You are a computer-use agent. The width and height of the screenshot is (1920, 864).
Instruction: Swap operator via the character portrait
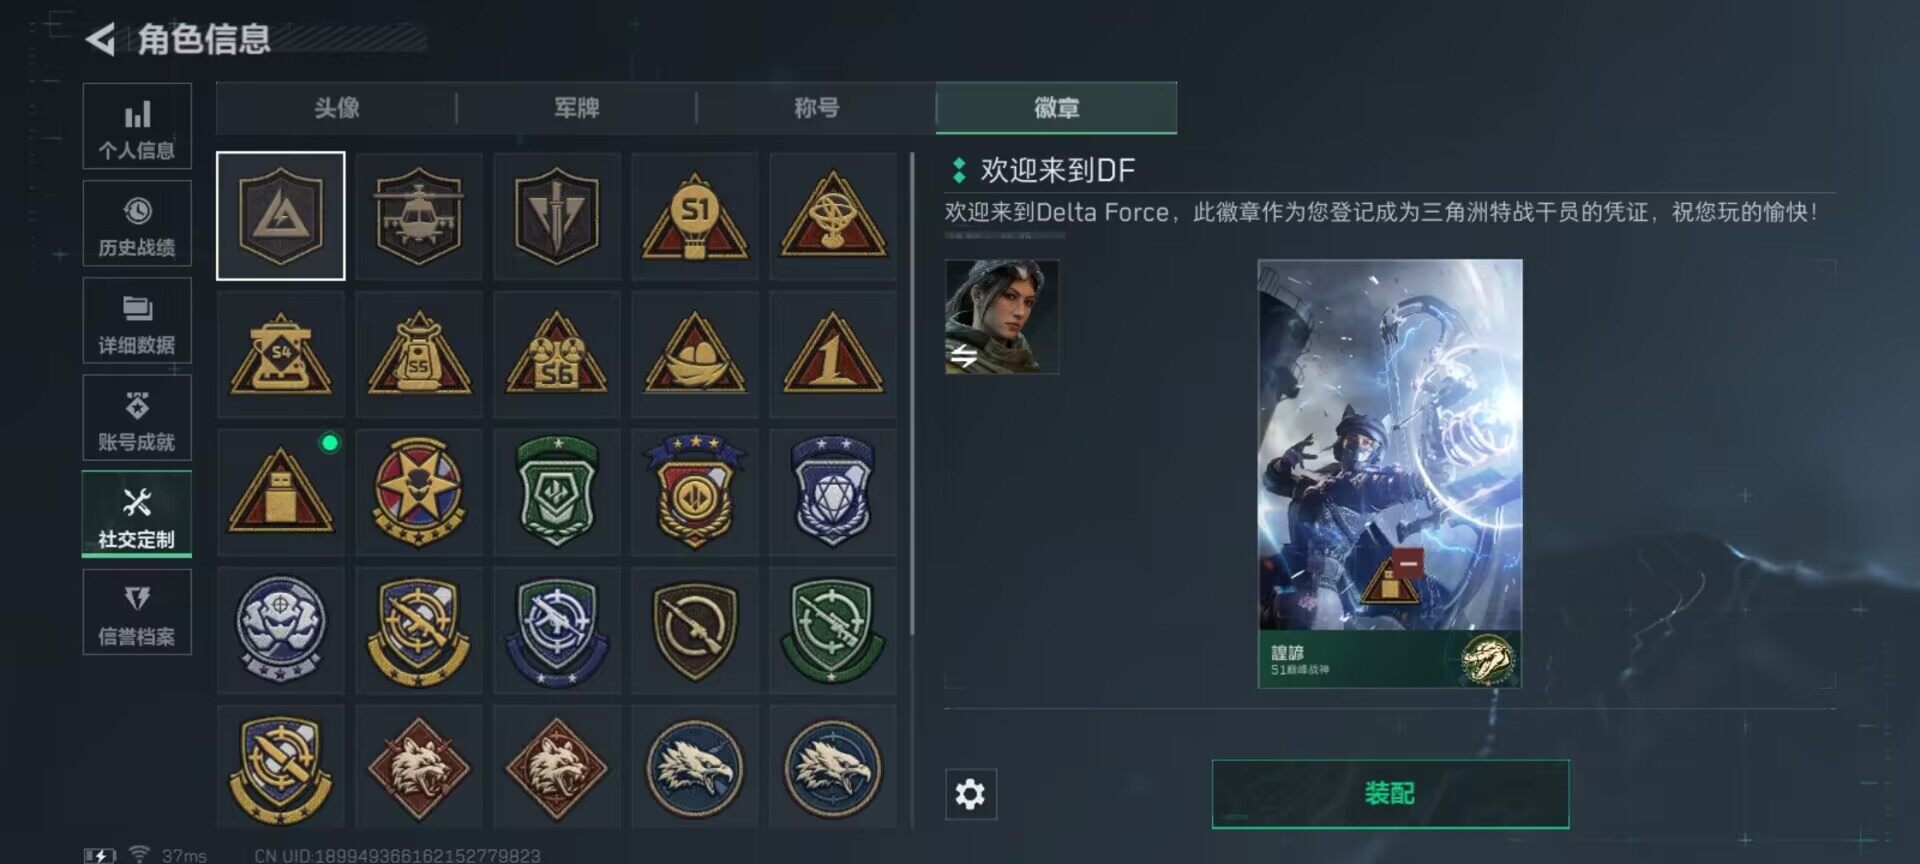[x=1002, y=317]
